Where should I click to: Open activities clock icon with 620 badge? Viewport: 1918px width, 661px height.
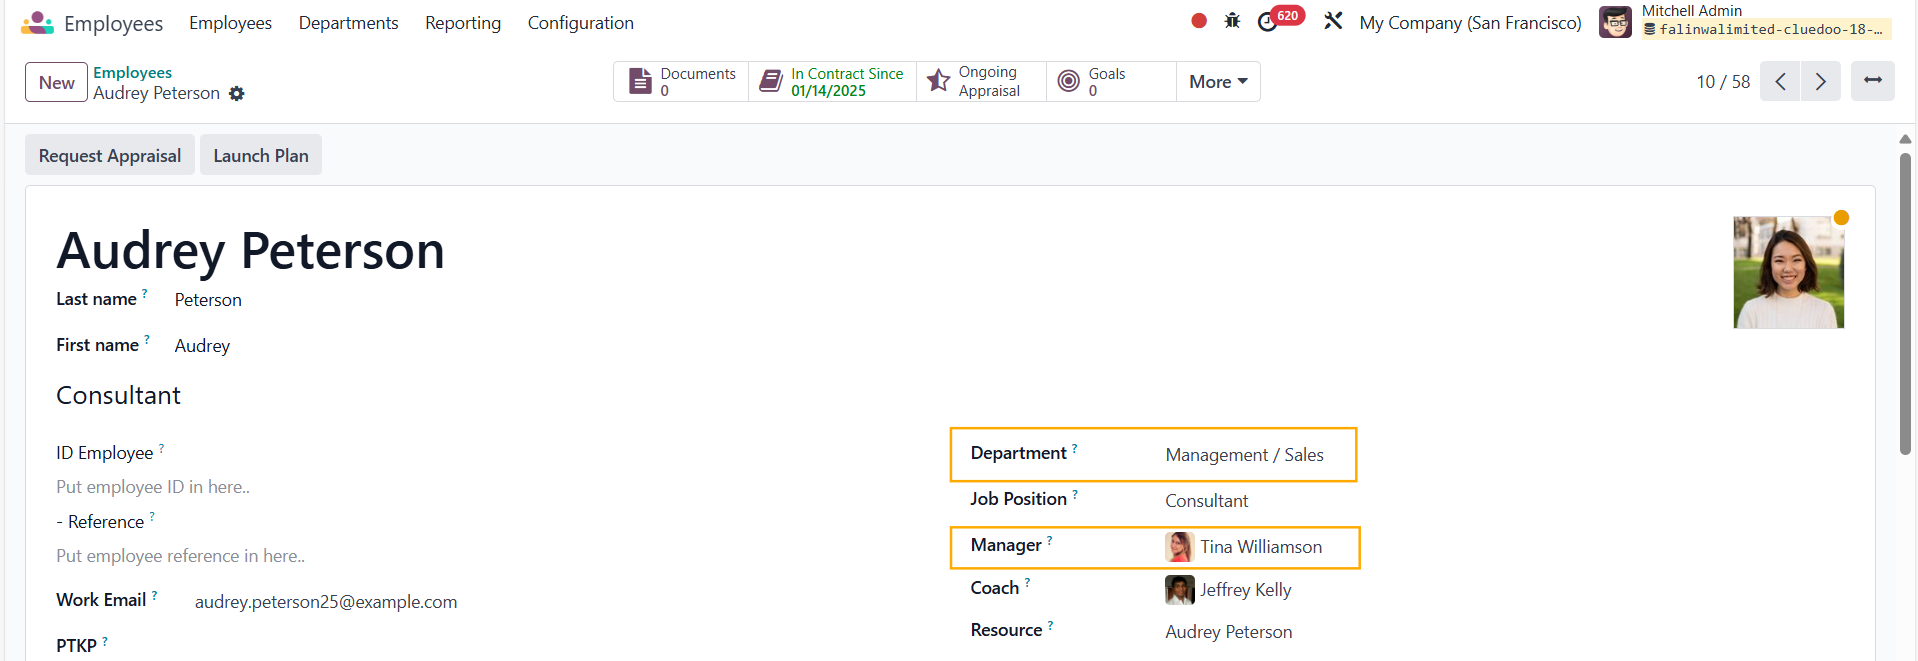(1268, 22)
